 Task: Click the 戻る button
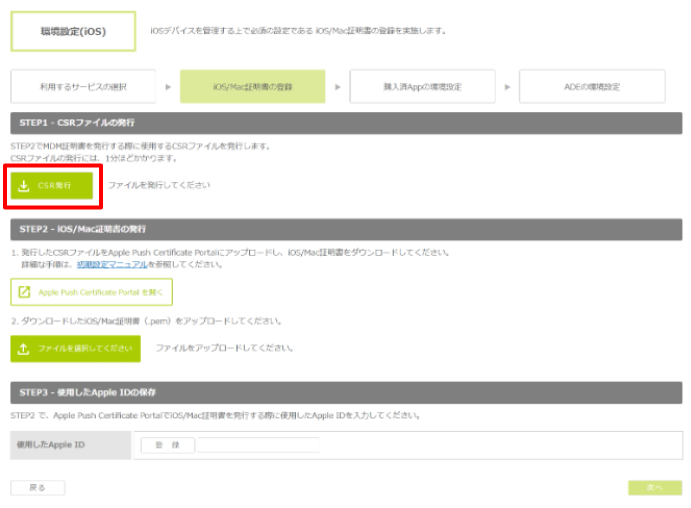38,488
